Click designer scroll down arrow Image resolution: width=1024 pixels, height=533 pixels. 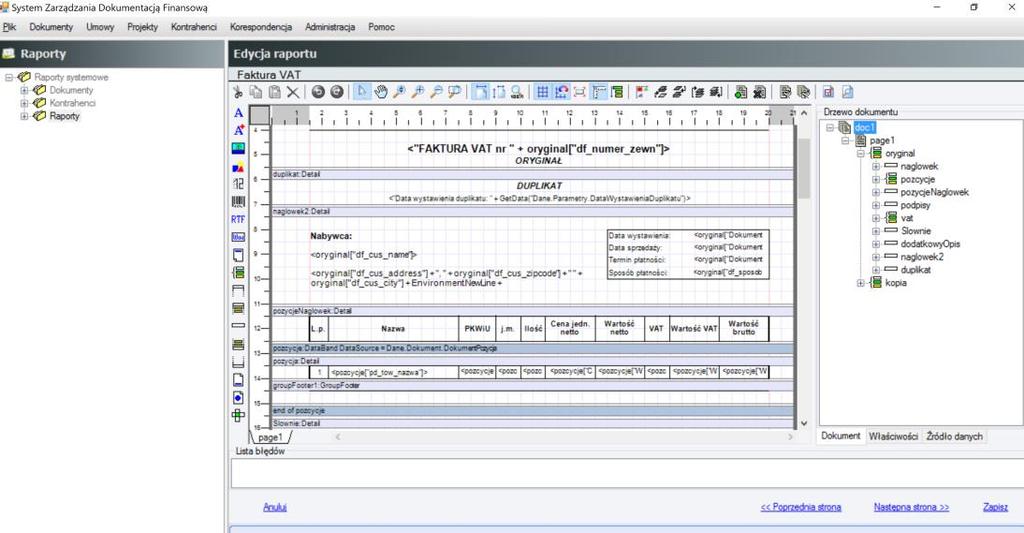point(804,423)
